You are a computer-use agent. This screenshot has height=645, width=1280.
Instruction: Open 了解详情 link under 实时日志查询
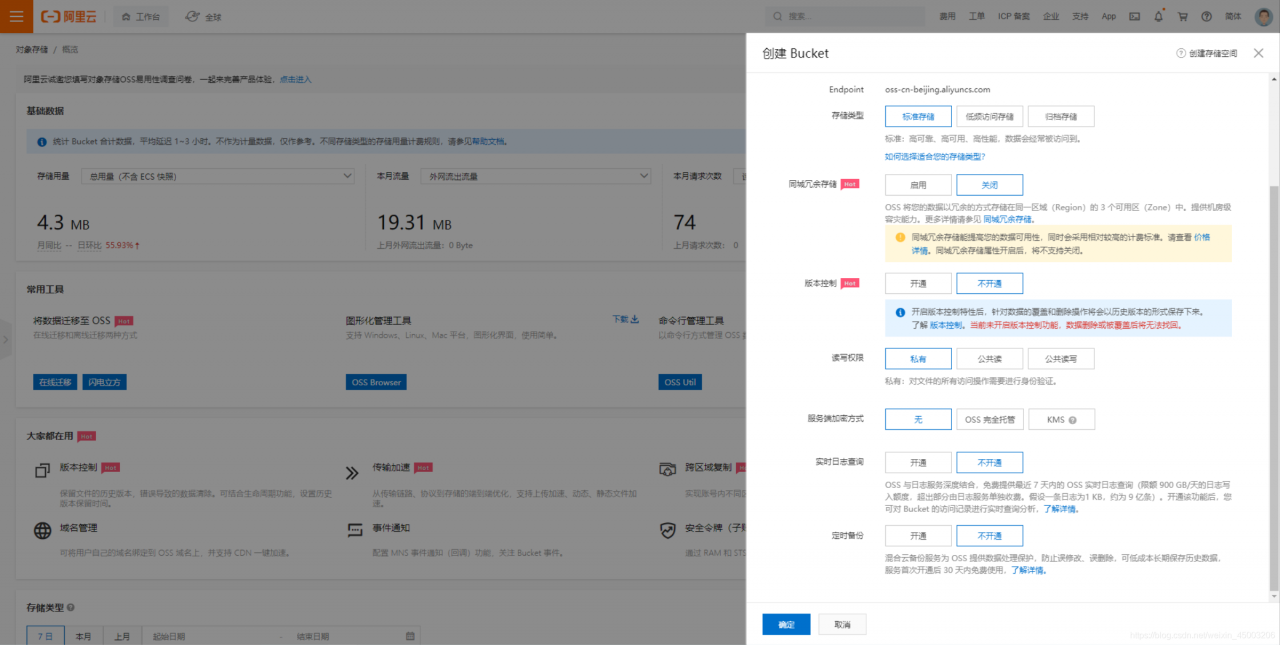point(1061,509)
